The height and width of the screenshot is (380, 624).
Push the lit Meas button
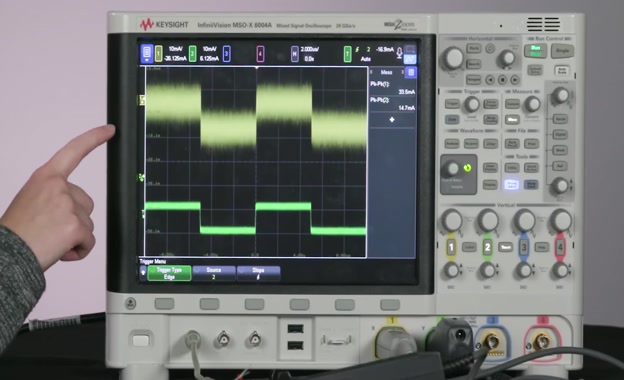[512, 119]
